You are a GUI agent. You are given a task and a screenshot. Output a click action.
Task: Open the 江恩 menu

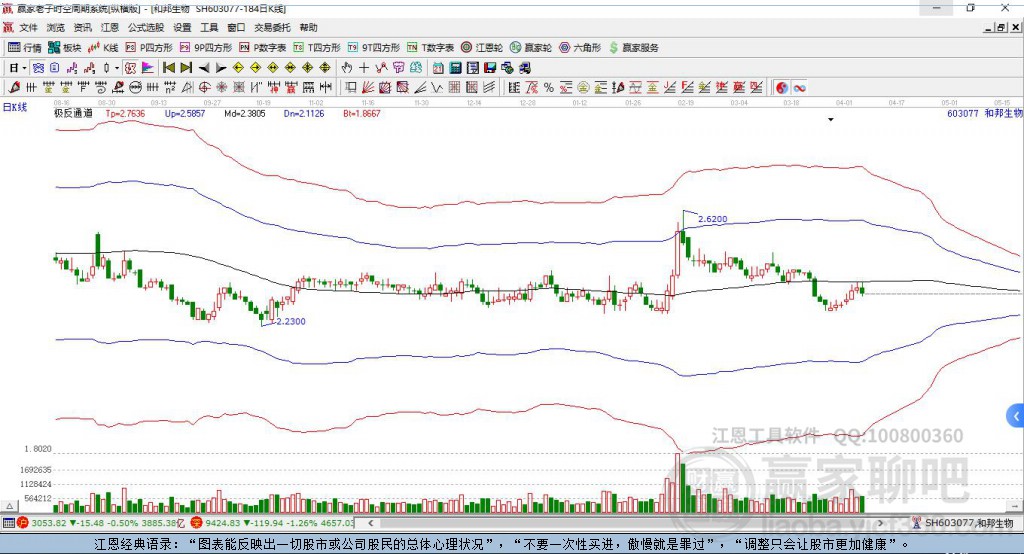click(110, 27)
